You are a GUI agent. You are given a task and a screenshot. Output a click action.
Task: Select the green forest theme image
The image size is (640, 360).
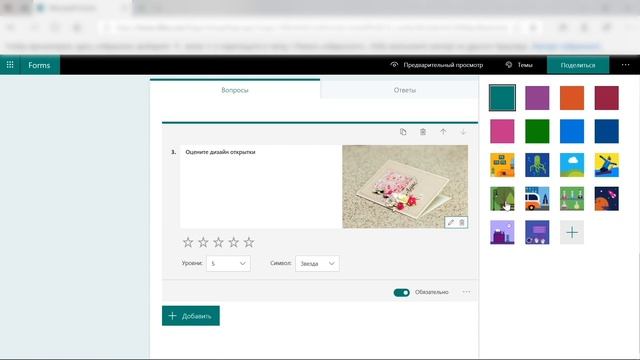502,199
